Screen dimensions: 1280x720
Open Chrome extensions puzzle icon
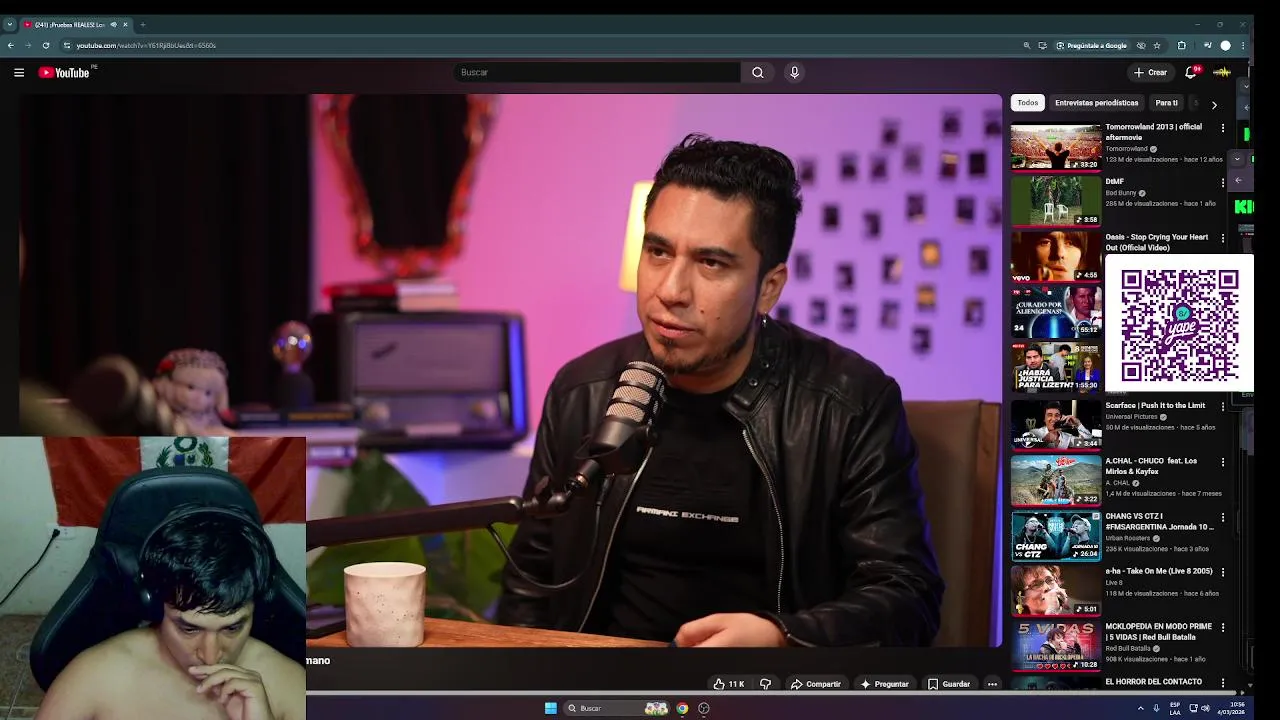point(1182,45)
